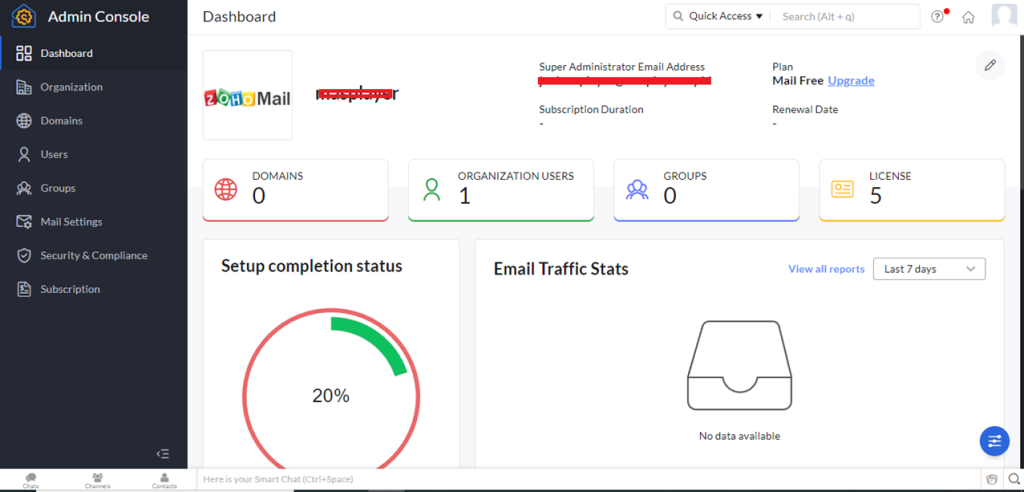Click the Subscription Duration label
This screenshot has height=492, width=1024.
[x=591, y=109]
